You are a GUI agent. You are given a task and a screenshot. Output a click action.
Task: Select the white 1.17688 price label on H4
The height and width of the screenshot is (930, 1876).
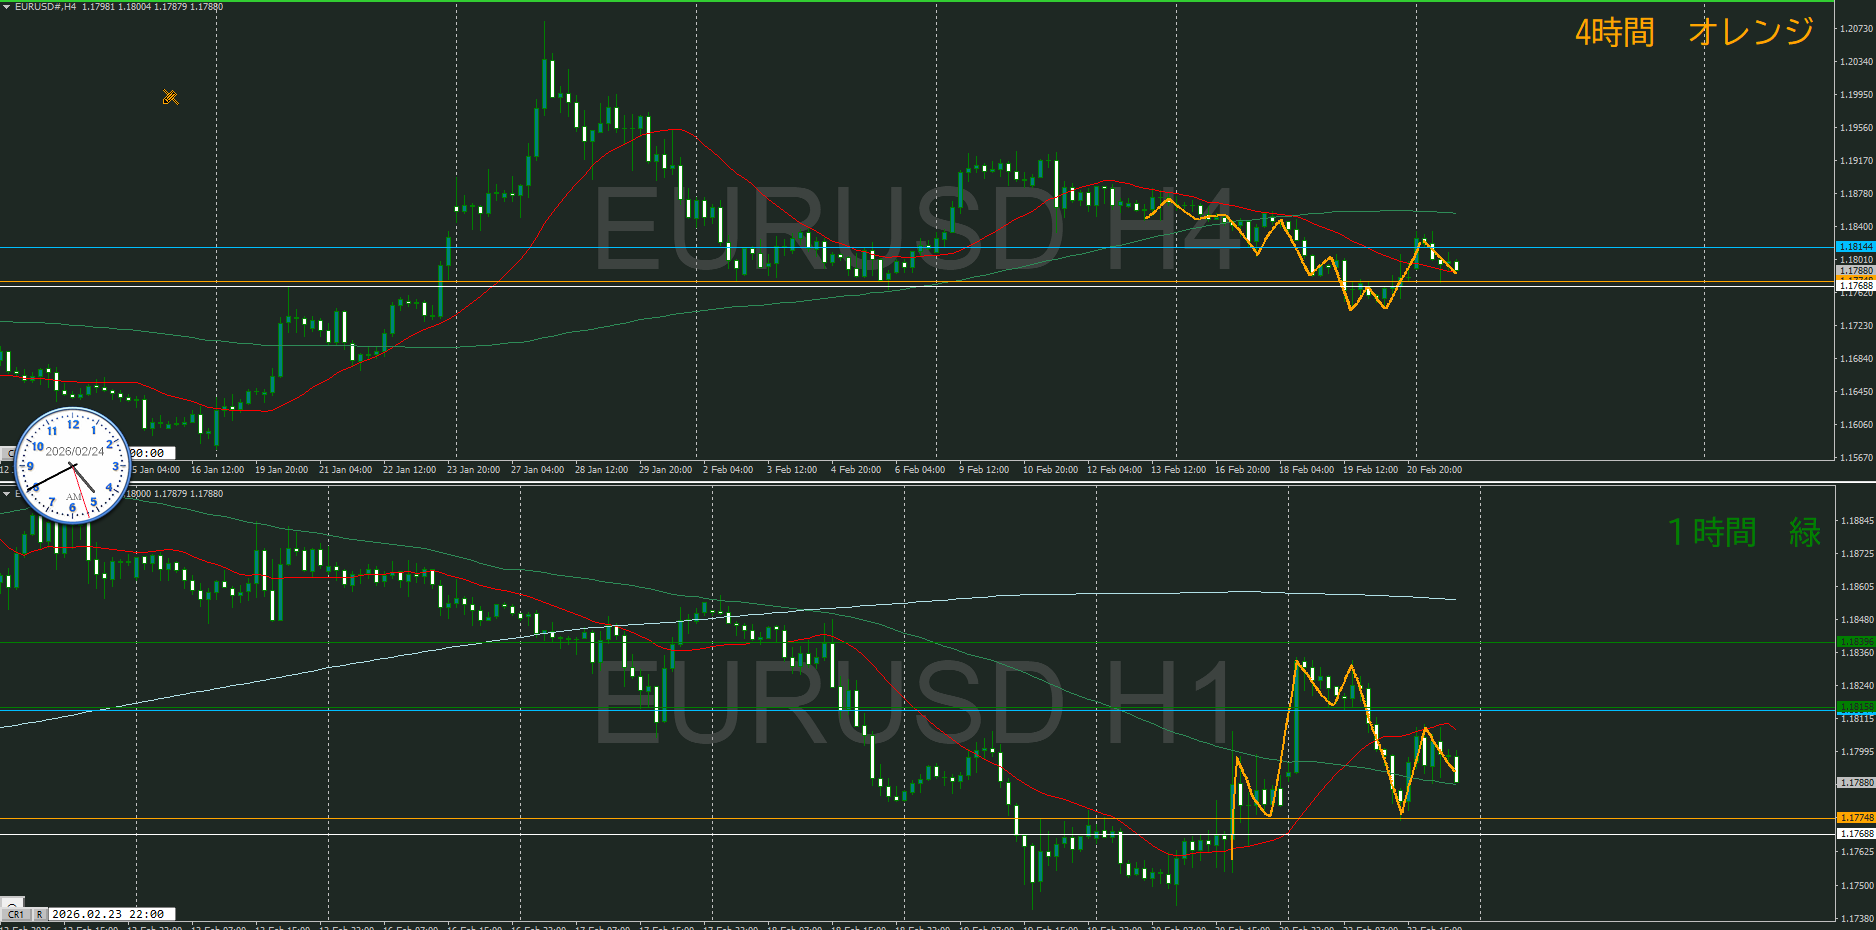[1855, 286]
